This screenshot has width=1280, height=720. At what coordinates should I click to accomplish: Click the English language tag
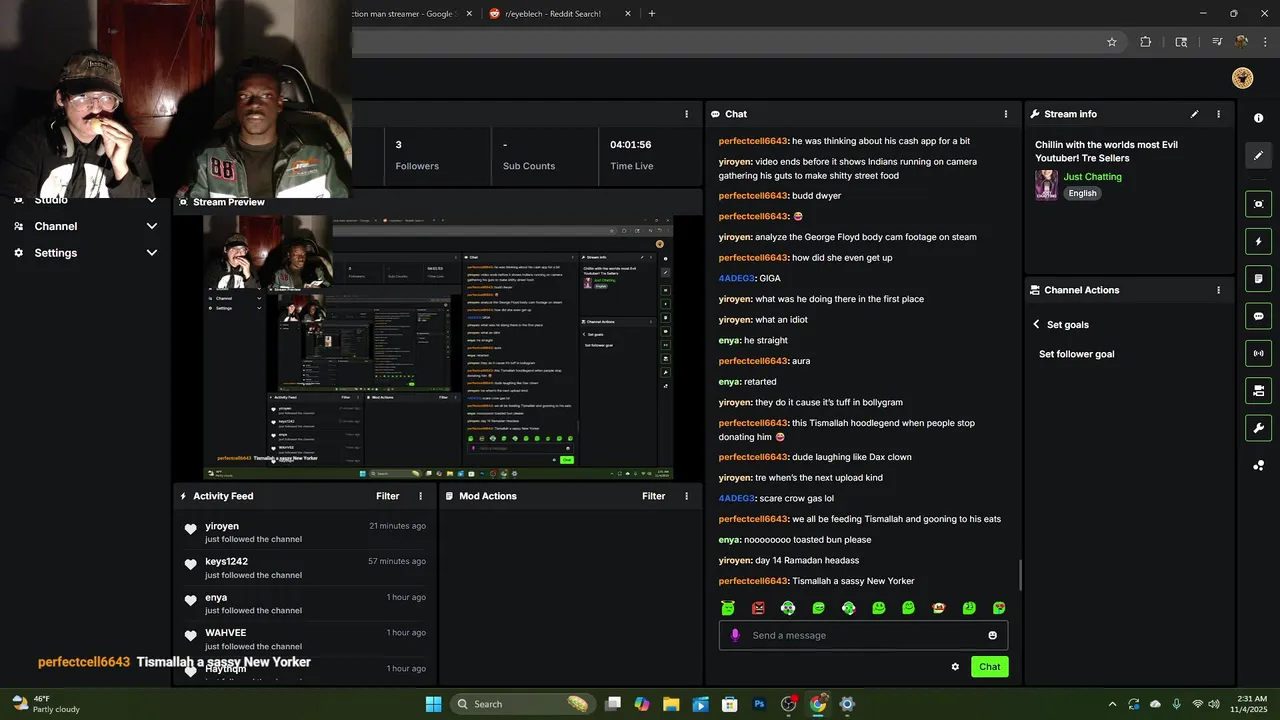point(1082,193)
